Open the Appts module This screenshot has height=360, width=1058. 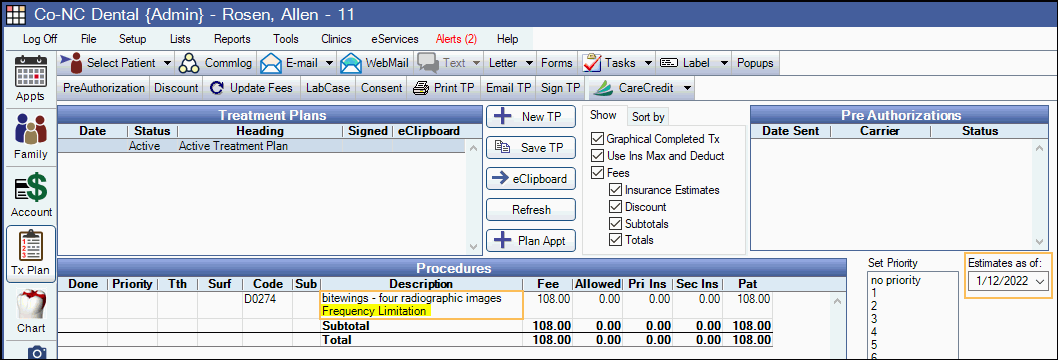click(x=30, y=78)
